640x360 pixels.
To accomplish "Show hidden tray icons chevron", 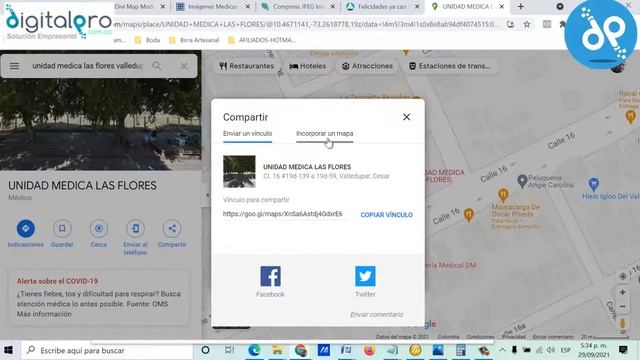I will coord(502,350).
